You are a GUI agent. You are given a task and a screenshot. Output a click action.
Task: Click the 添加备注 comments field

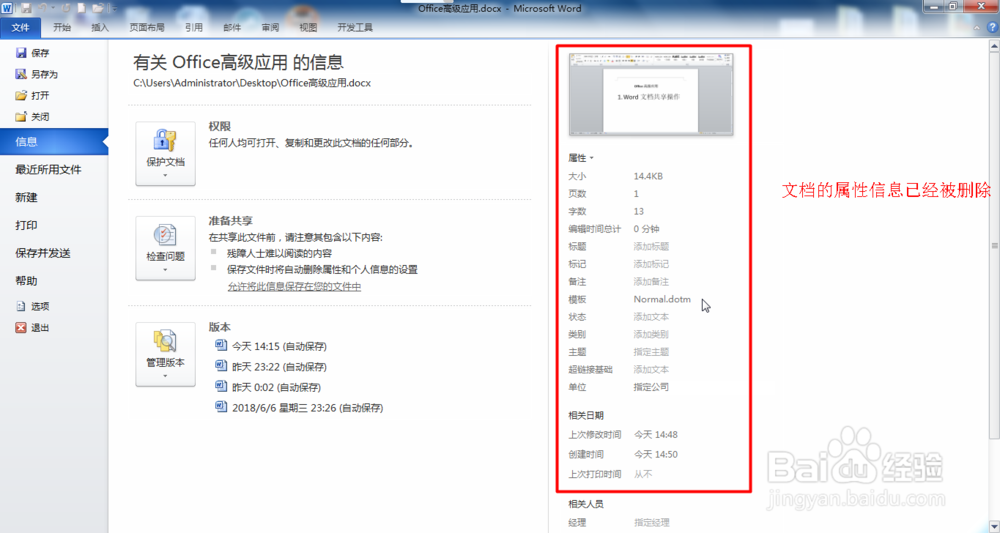click(651, 282)
